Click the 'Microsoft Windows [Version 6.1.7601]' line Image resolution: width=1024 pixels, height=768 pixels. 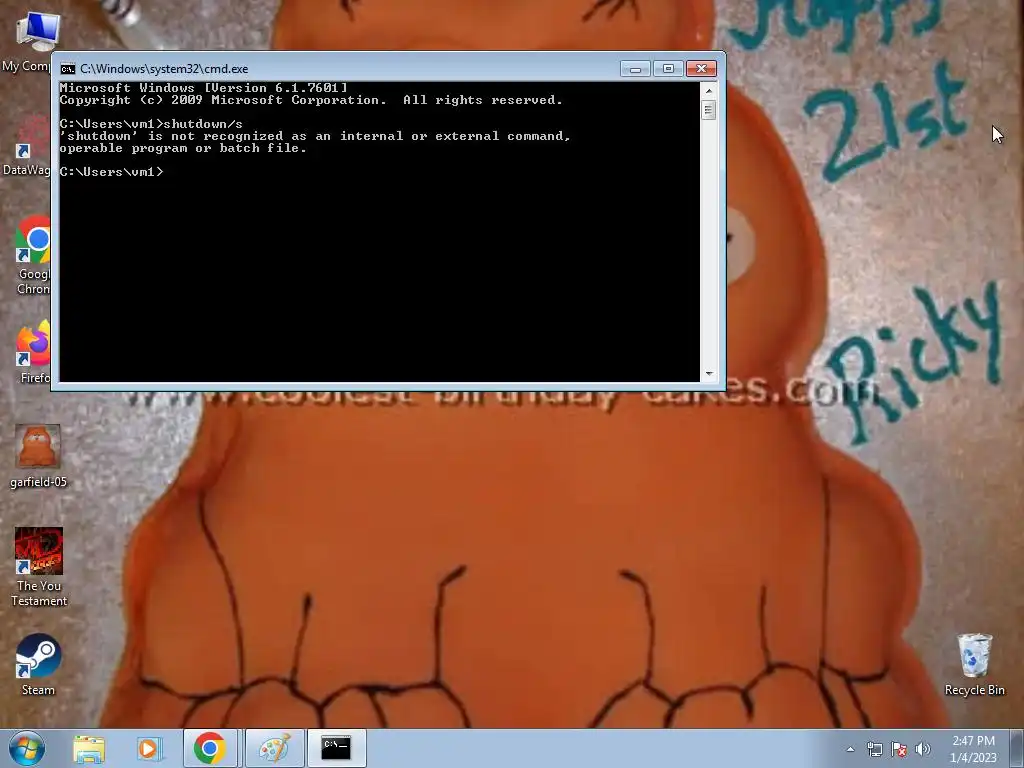[x=203, y=88]
